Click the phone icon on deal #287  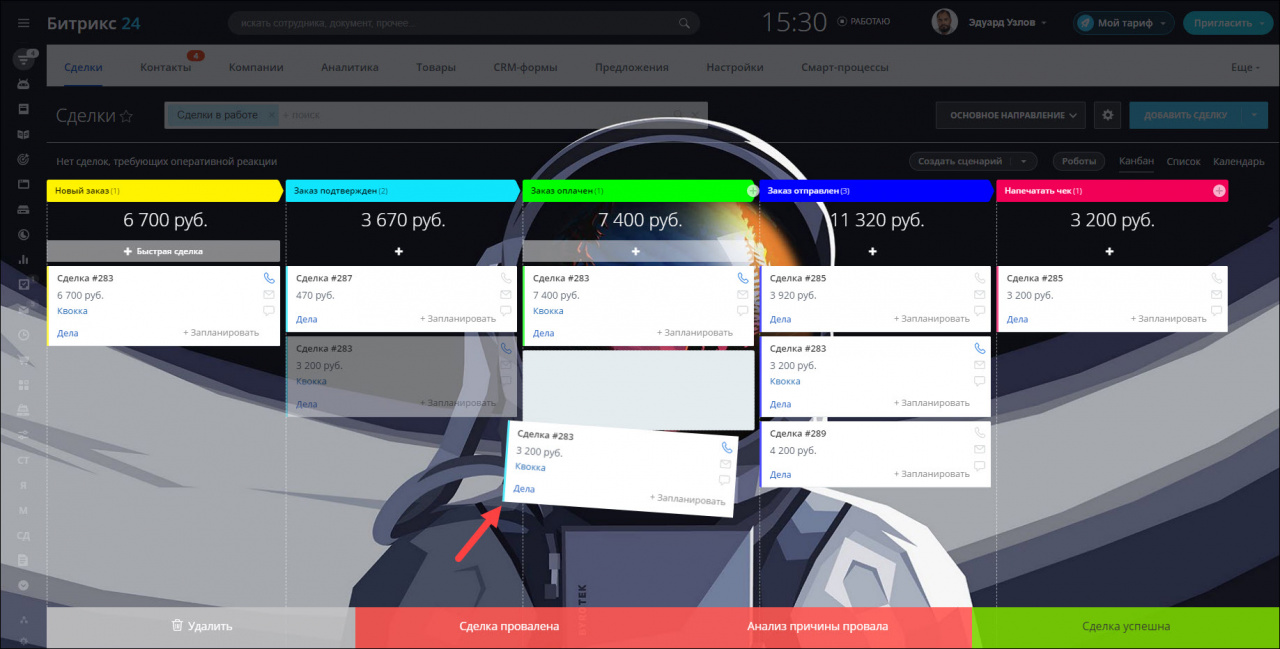pyautogui.click(x=506, y=278)
